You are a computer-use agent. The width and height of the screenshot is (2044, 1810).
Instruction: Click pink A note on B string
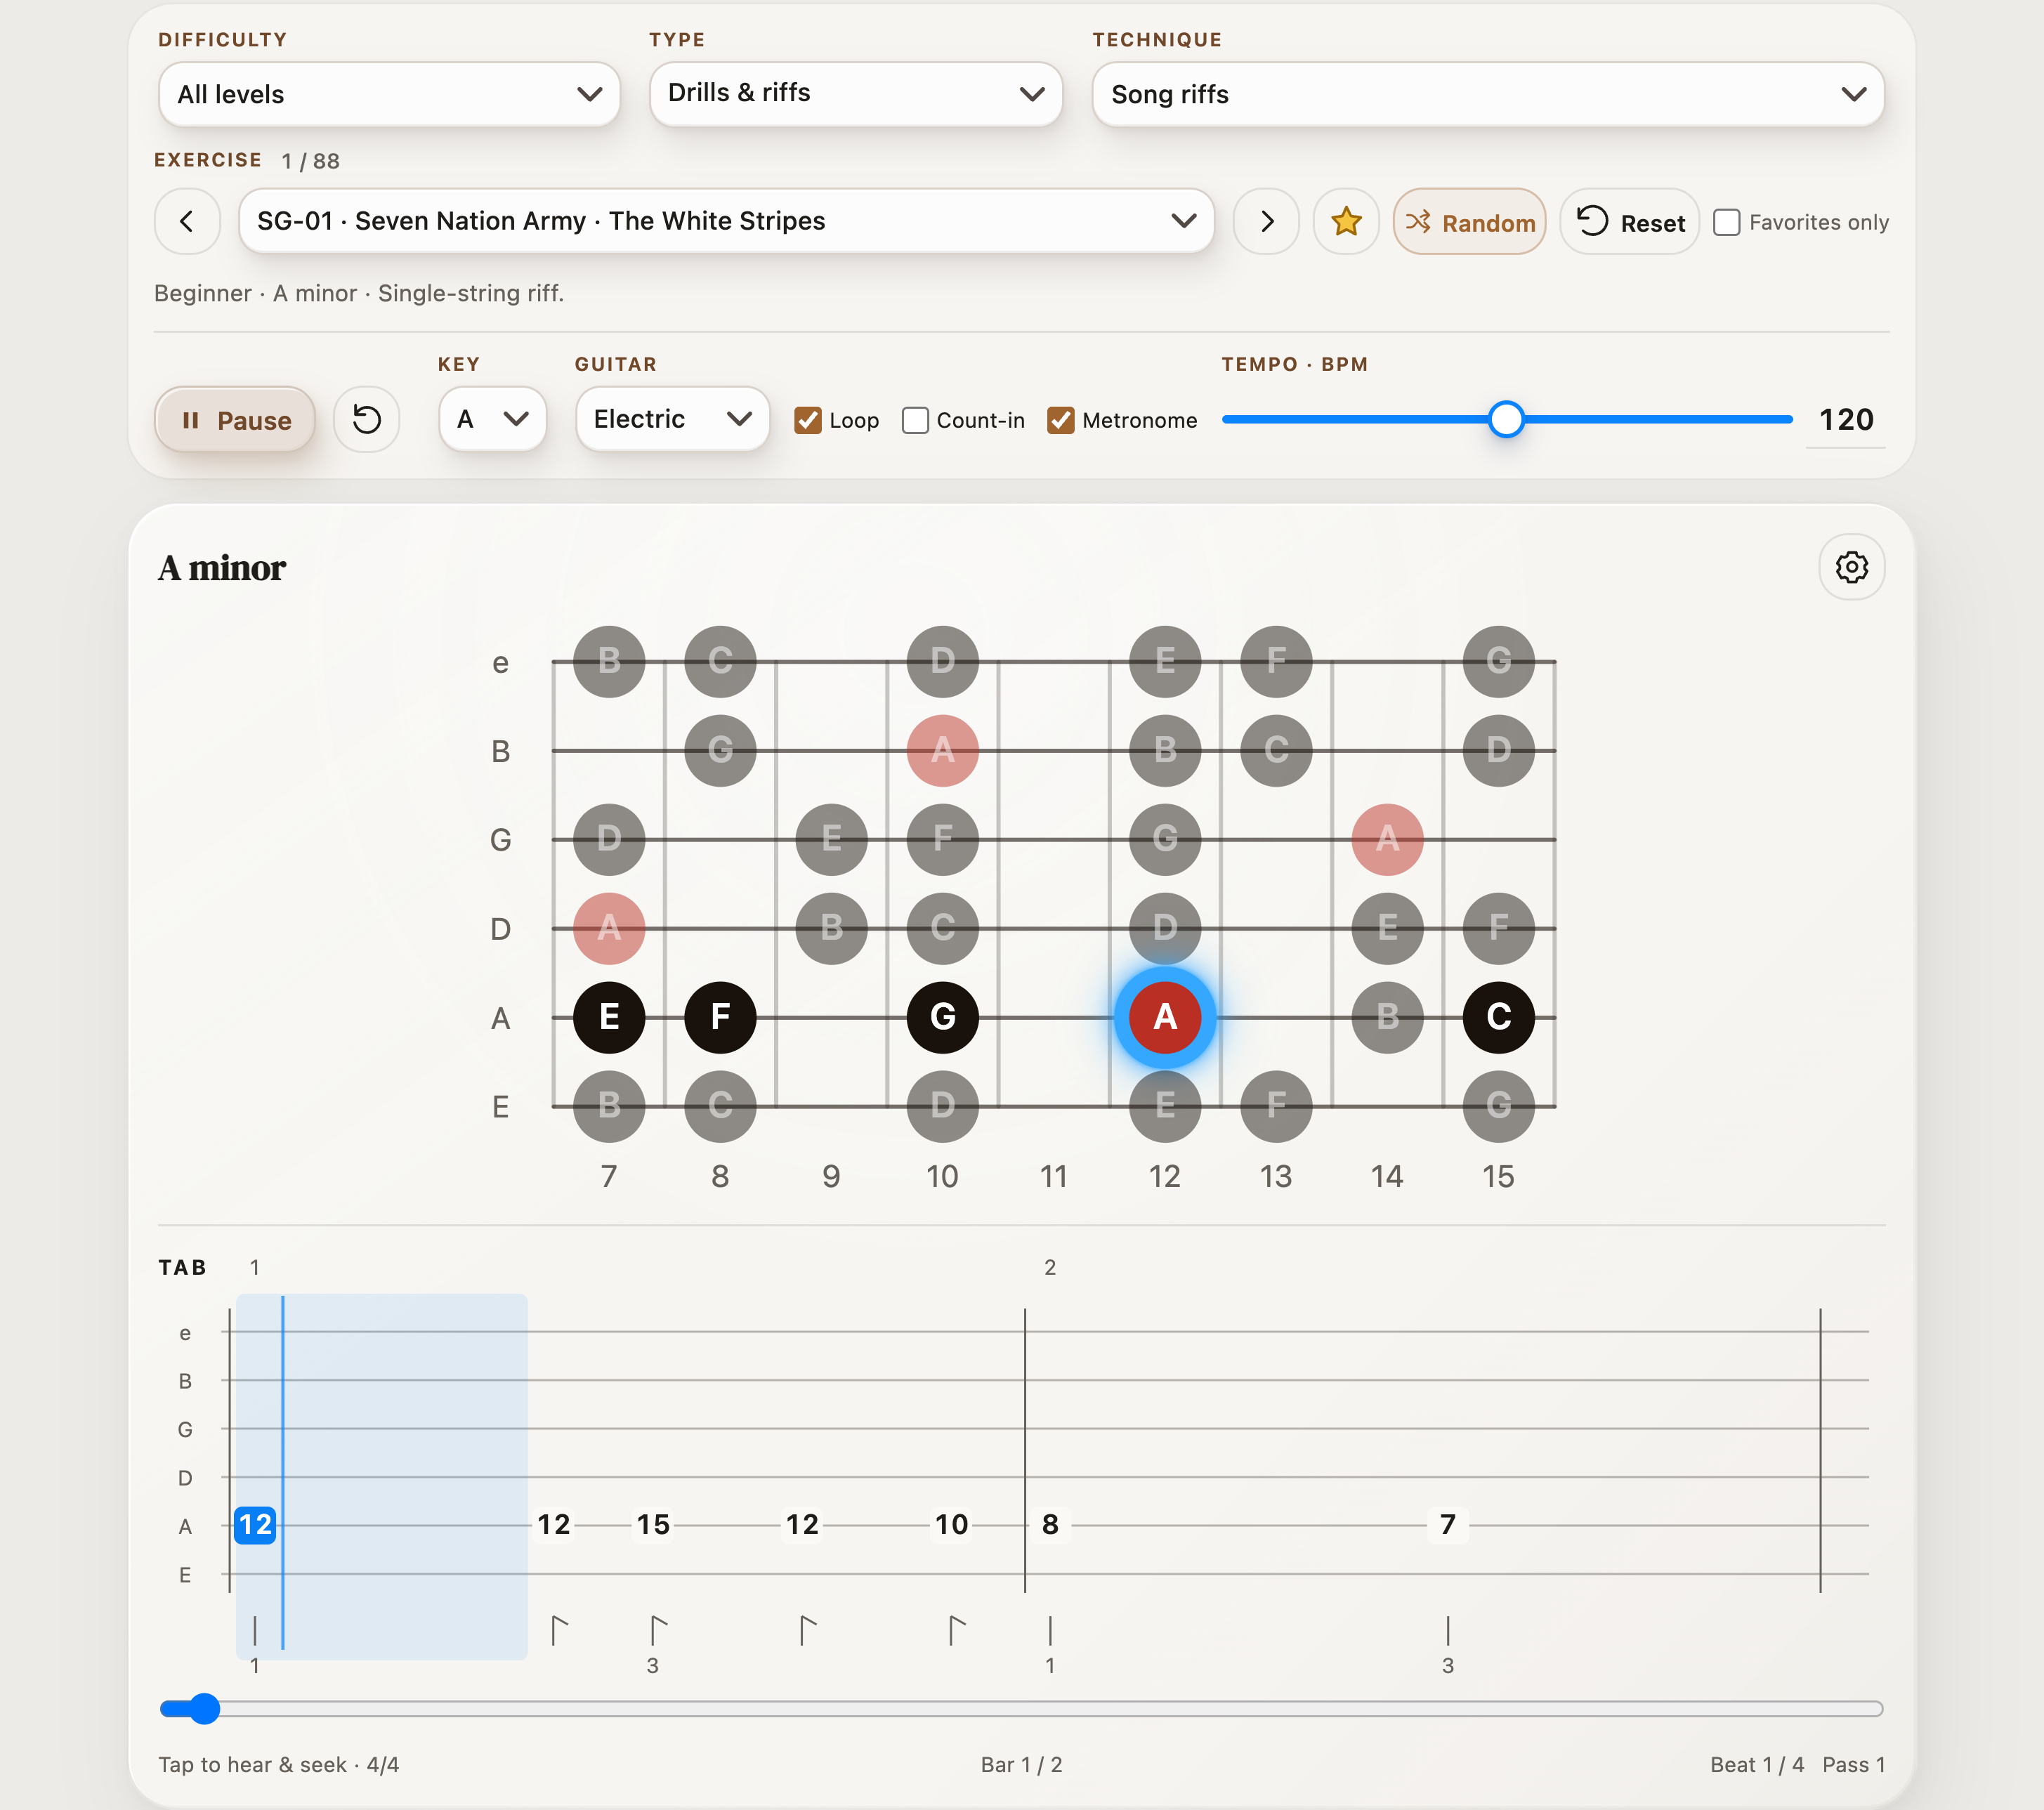pos(943,750)
